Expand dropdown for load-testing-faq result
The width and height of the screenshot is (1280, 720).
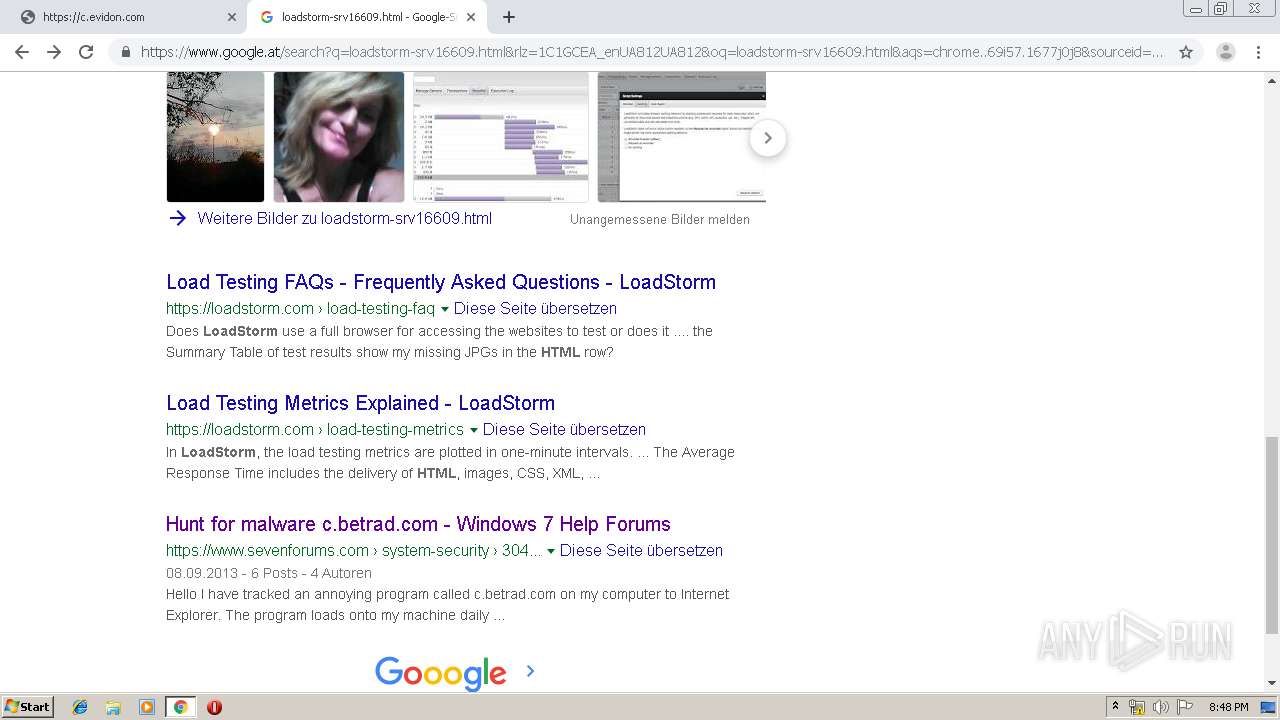coord(445,309)
